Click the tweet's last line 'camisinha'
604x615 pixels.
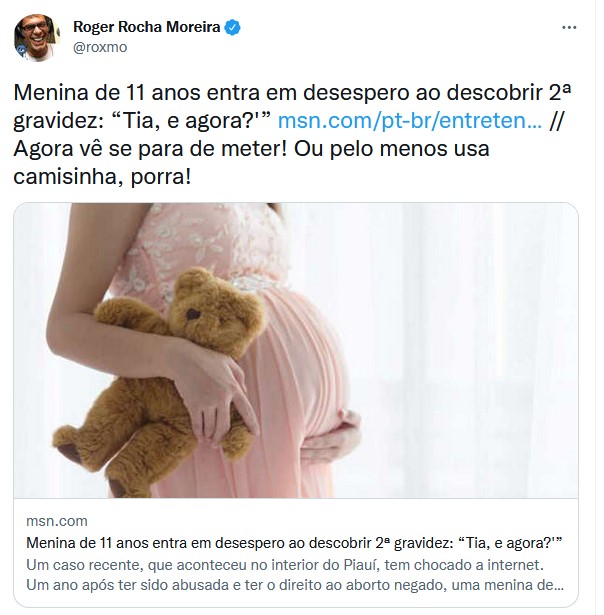tap(102, 177)
